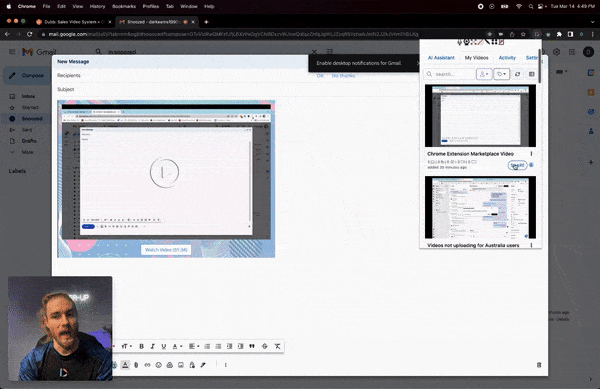Open Chrome tab search chevron
Screen dimensions: 600x389
[592, 22]
